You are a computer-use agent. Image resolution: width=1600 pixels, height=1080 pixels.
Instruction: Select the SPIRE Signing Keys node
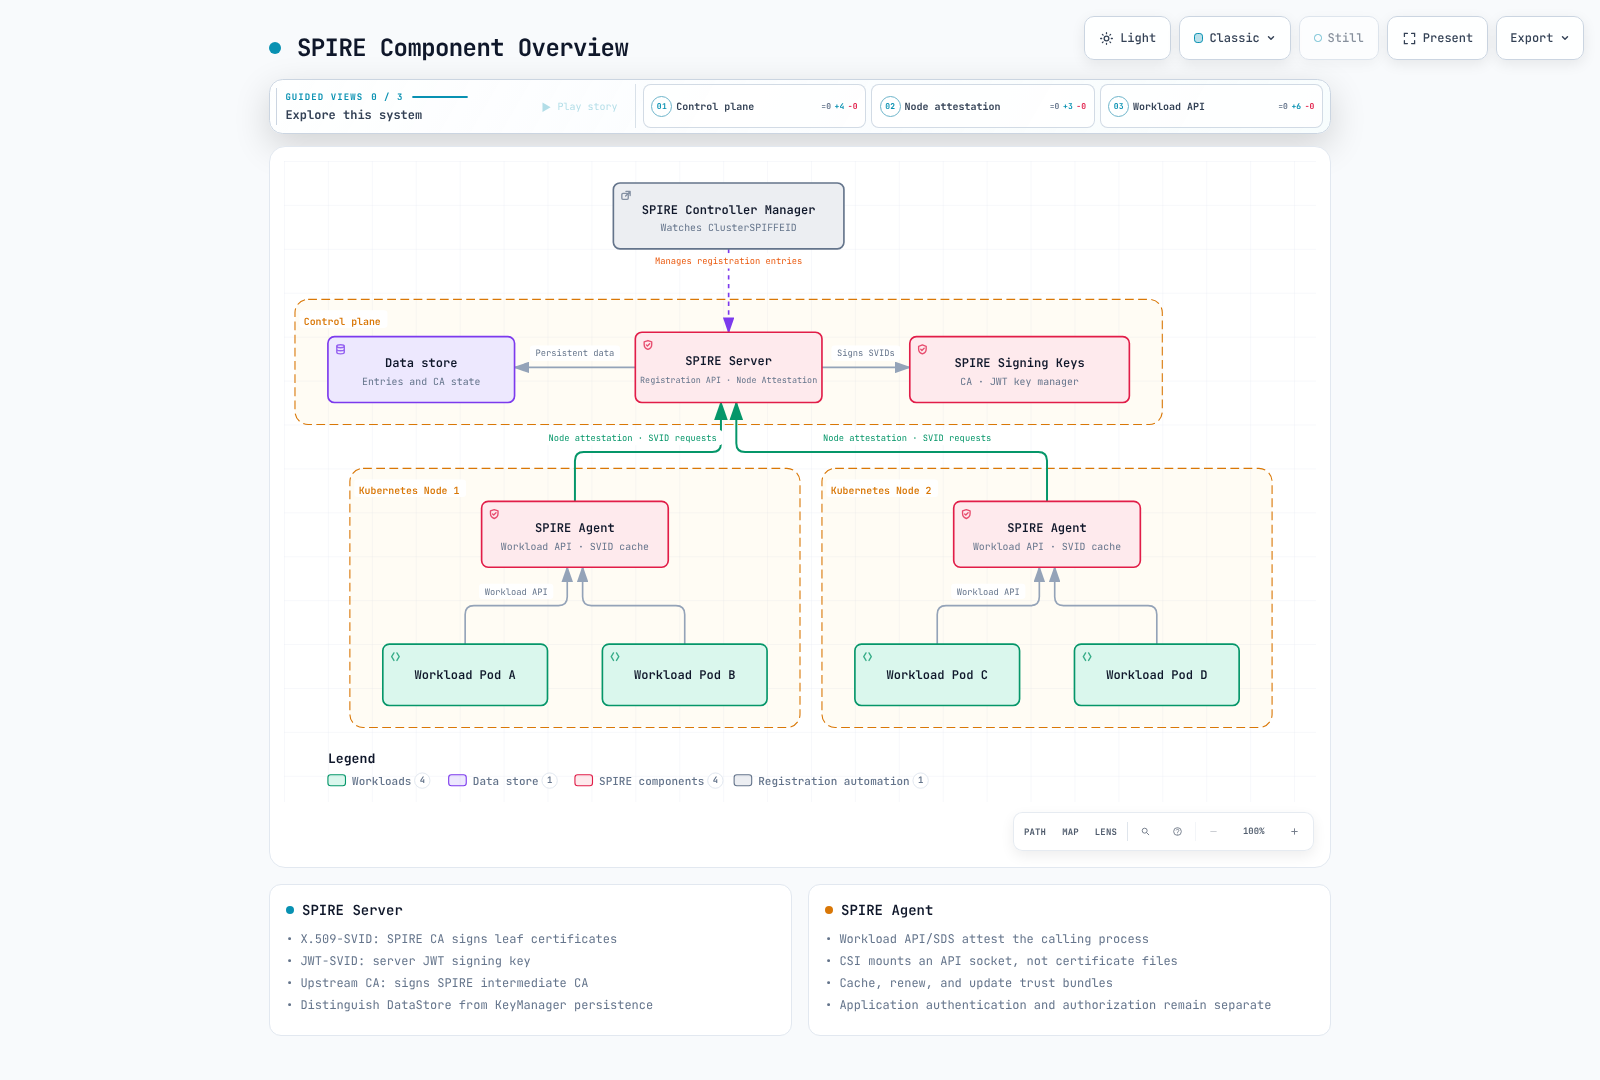[x=1019, y=370]
